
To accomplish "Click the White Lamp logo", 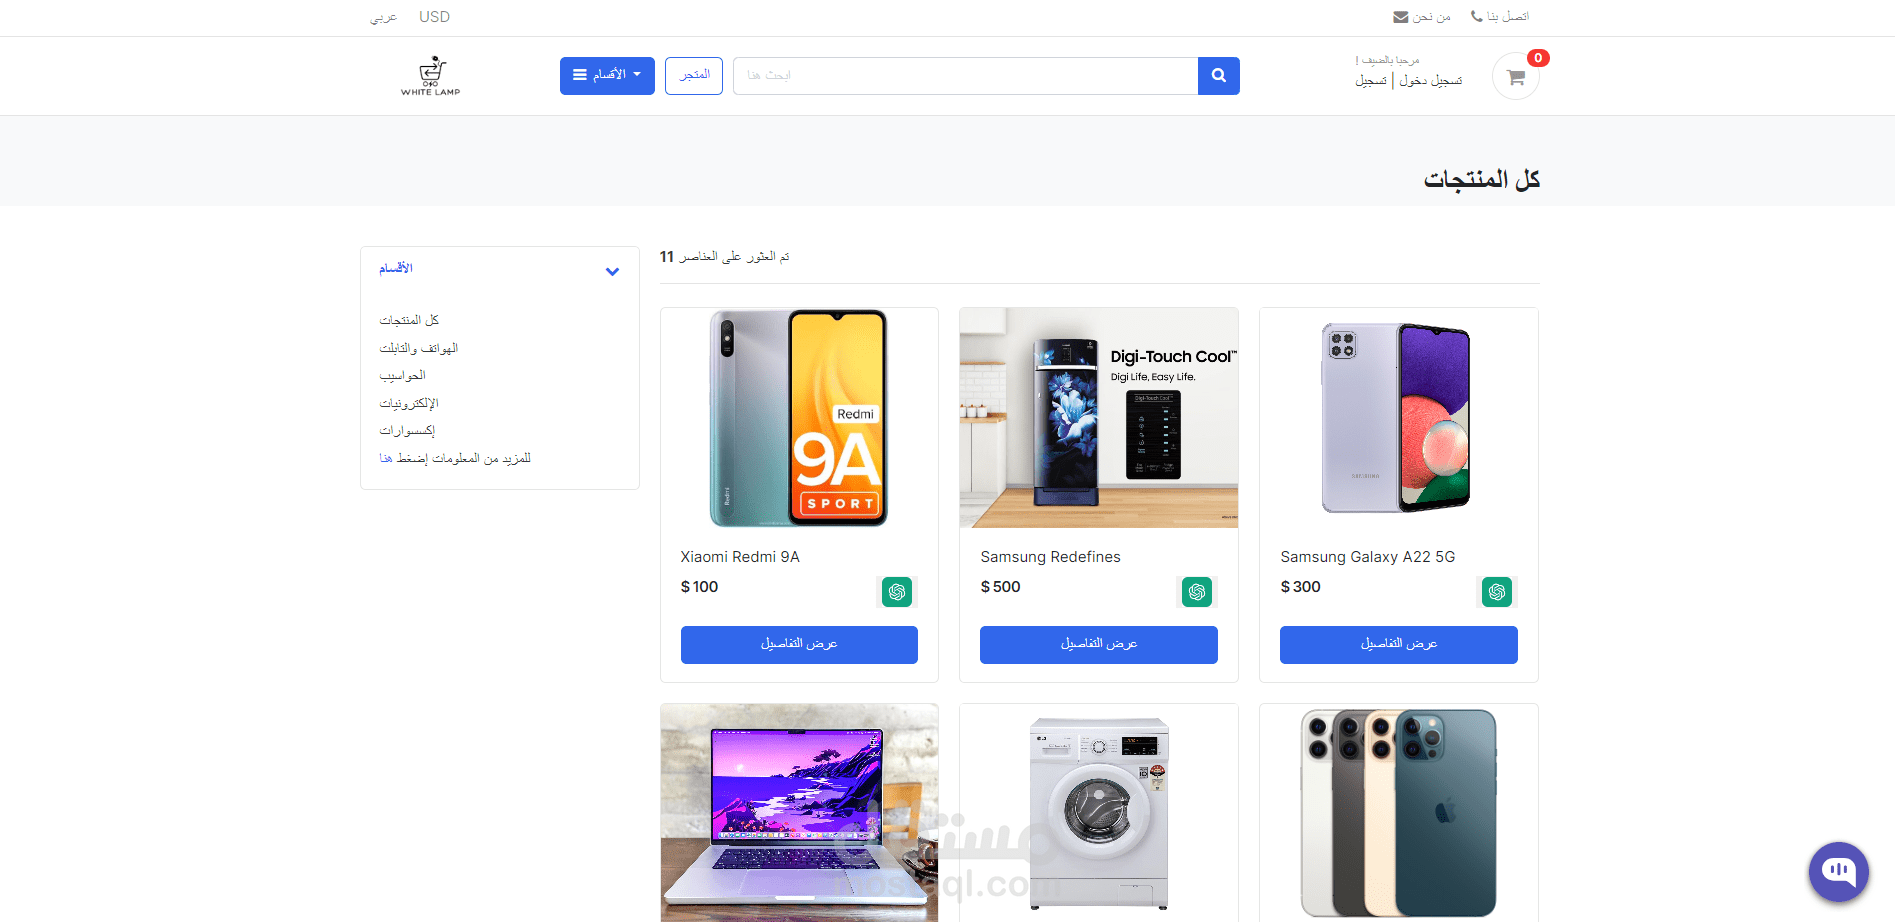I will pos(431,76).
